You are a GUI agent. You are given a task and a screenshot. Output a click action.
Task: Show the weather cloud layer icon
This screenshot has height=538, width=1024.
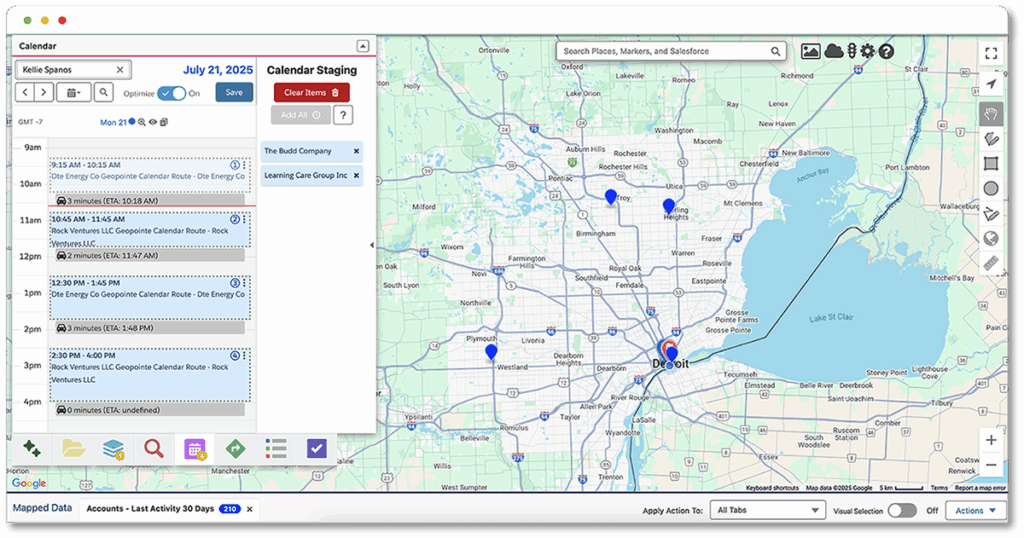(833, 51)
